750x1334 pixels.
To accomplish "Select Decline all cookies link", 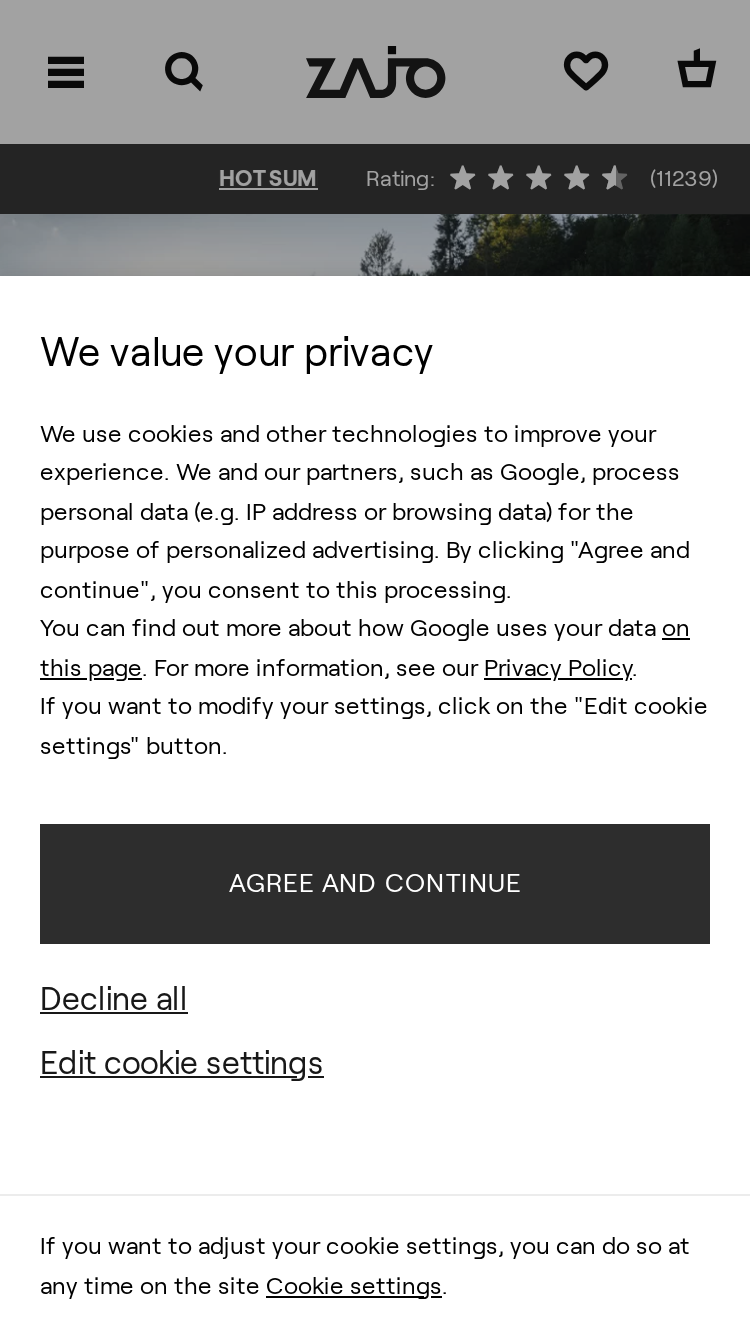I will [114, 999].
